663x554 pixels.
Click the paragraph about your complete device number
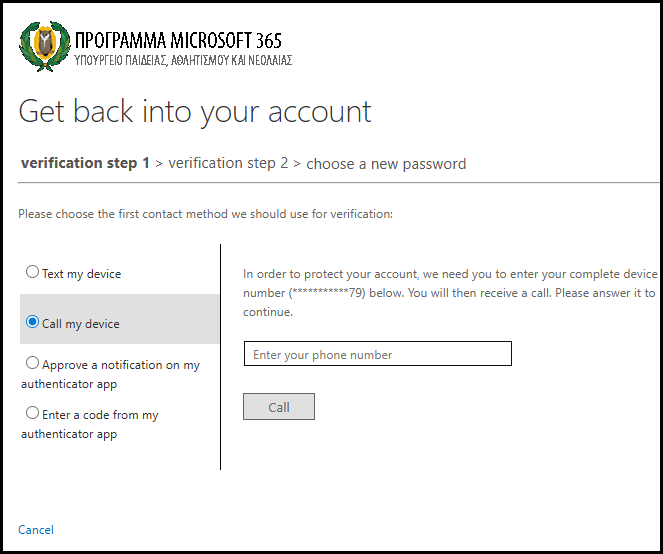(450, 292)
